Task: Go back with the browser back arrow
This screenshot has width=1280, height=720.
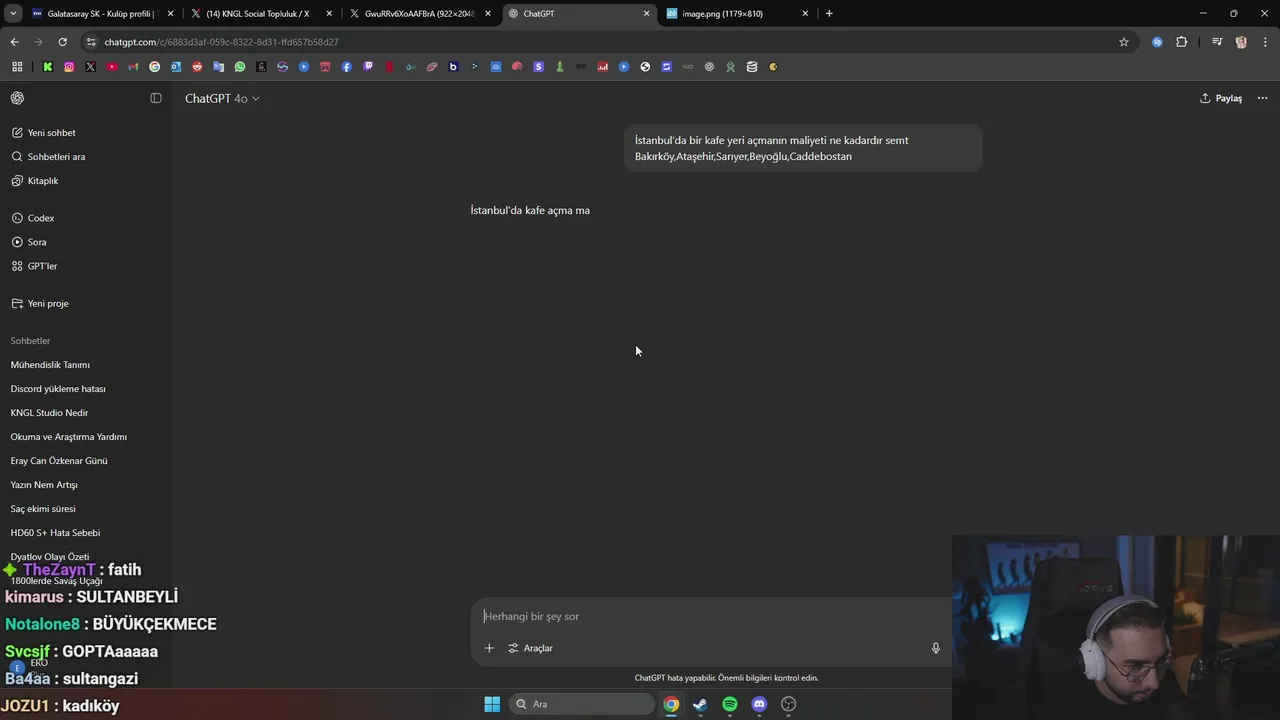Action: 14,42
